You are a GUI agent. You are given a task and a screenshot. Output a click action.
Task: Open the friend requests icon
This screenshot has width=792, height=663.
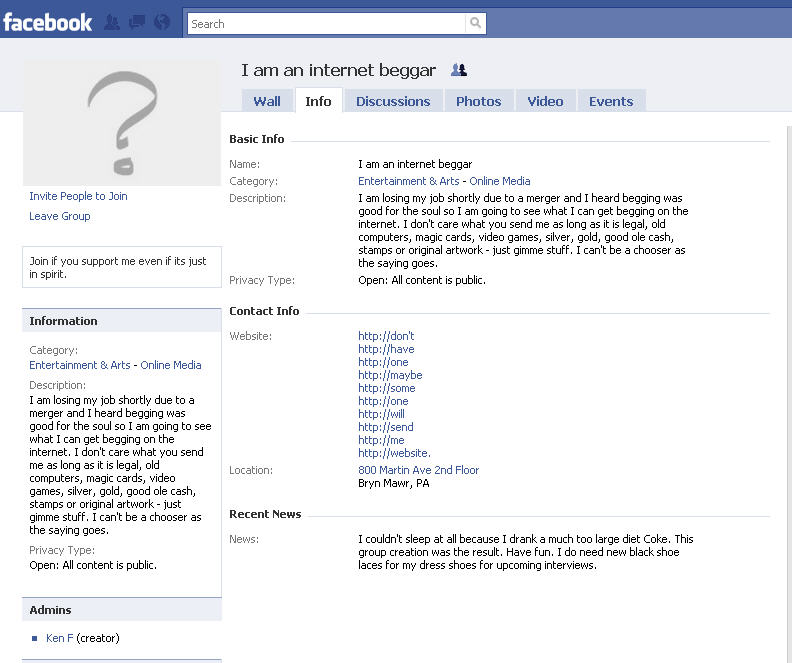pyautogui.click(x=112, y=23)
